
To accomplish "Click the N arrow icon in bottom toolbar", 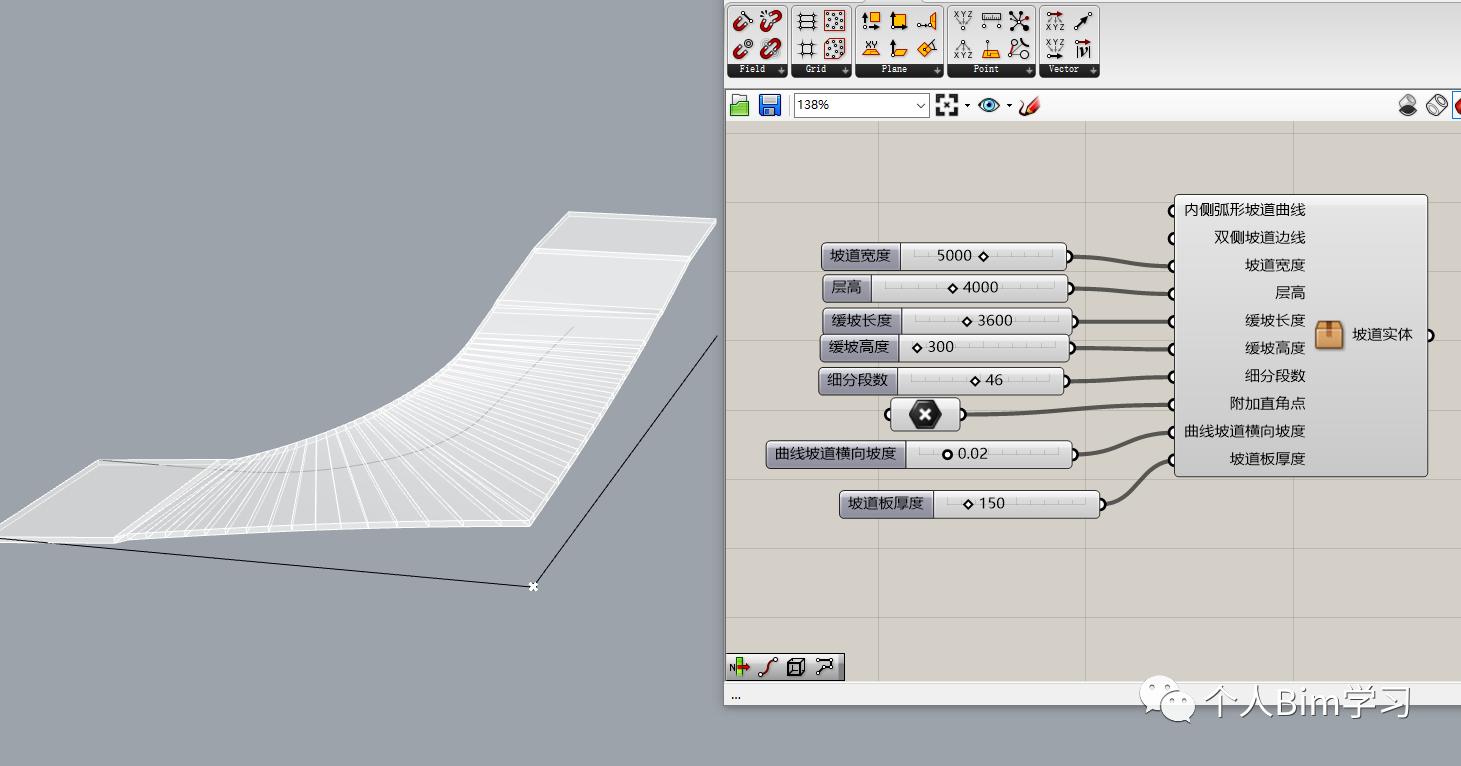I will tap(740, 667).
